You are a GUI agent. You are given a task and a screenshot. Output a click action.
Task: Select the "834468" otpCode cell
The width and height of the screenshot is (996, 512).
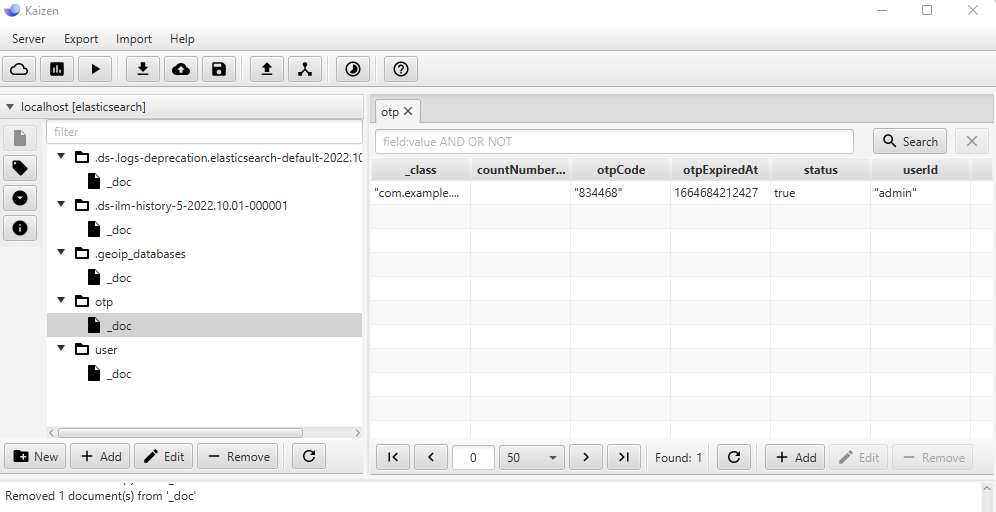pos(621,192)
